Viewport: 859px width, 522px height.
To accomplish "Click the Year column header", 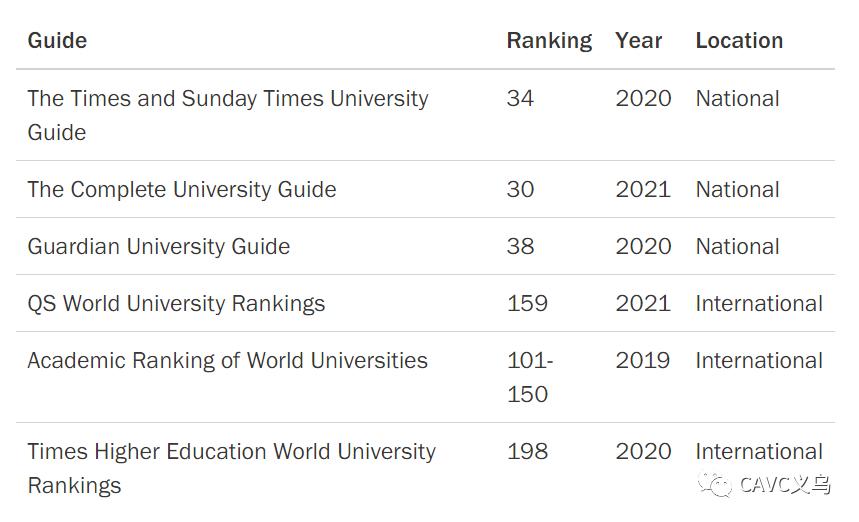I will 639,41.
